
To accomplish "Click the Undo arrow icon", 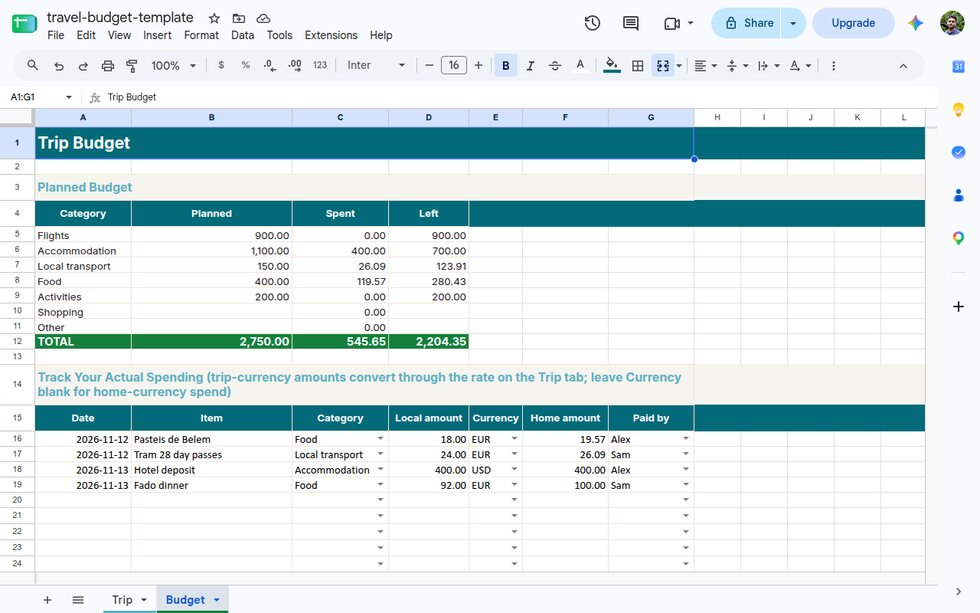I will 59,66.
